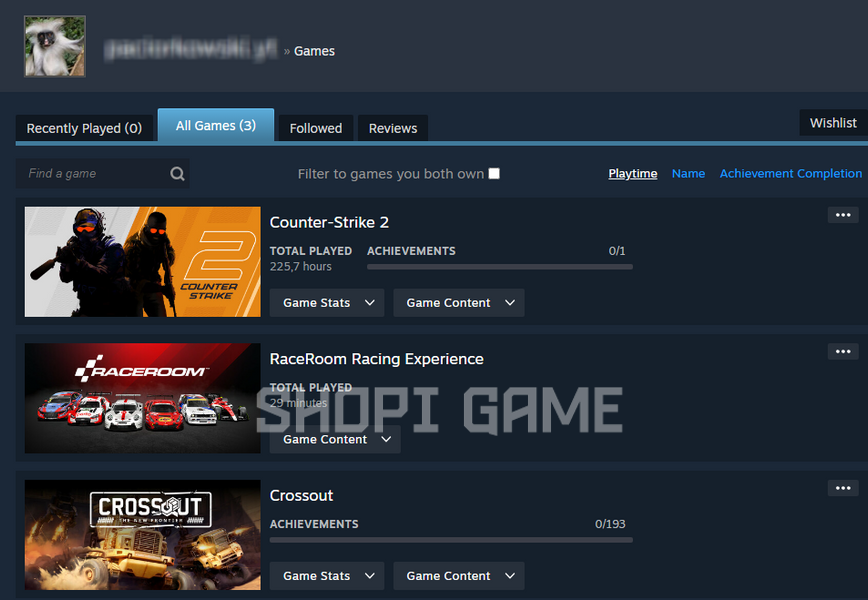Open the profile avatar picture
This screenshot has width=868, height=600.
point(55,46)
